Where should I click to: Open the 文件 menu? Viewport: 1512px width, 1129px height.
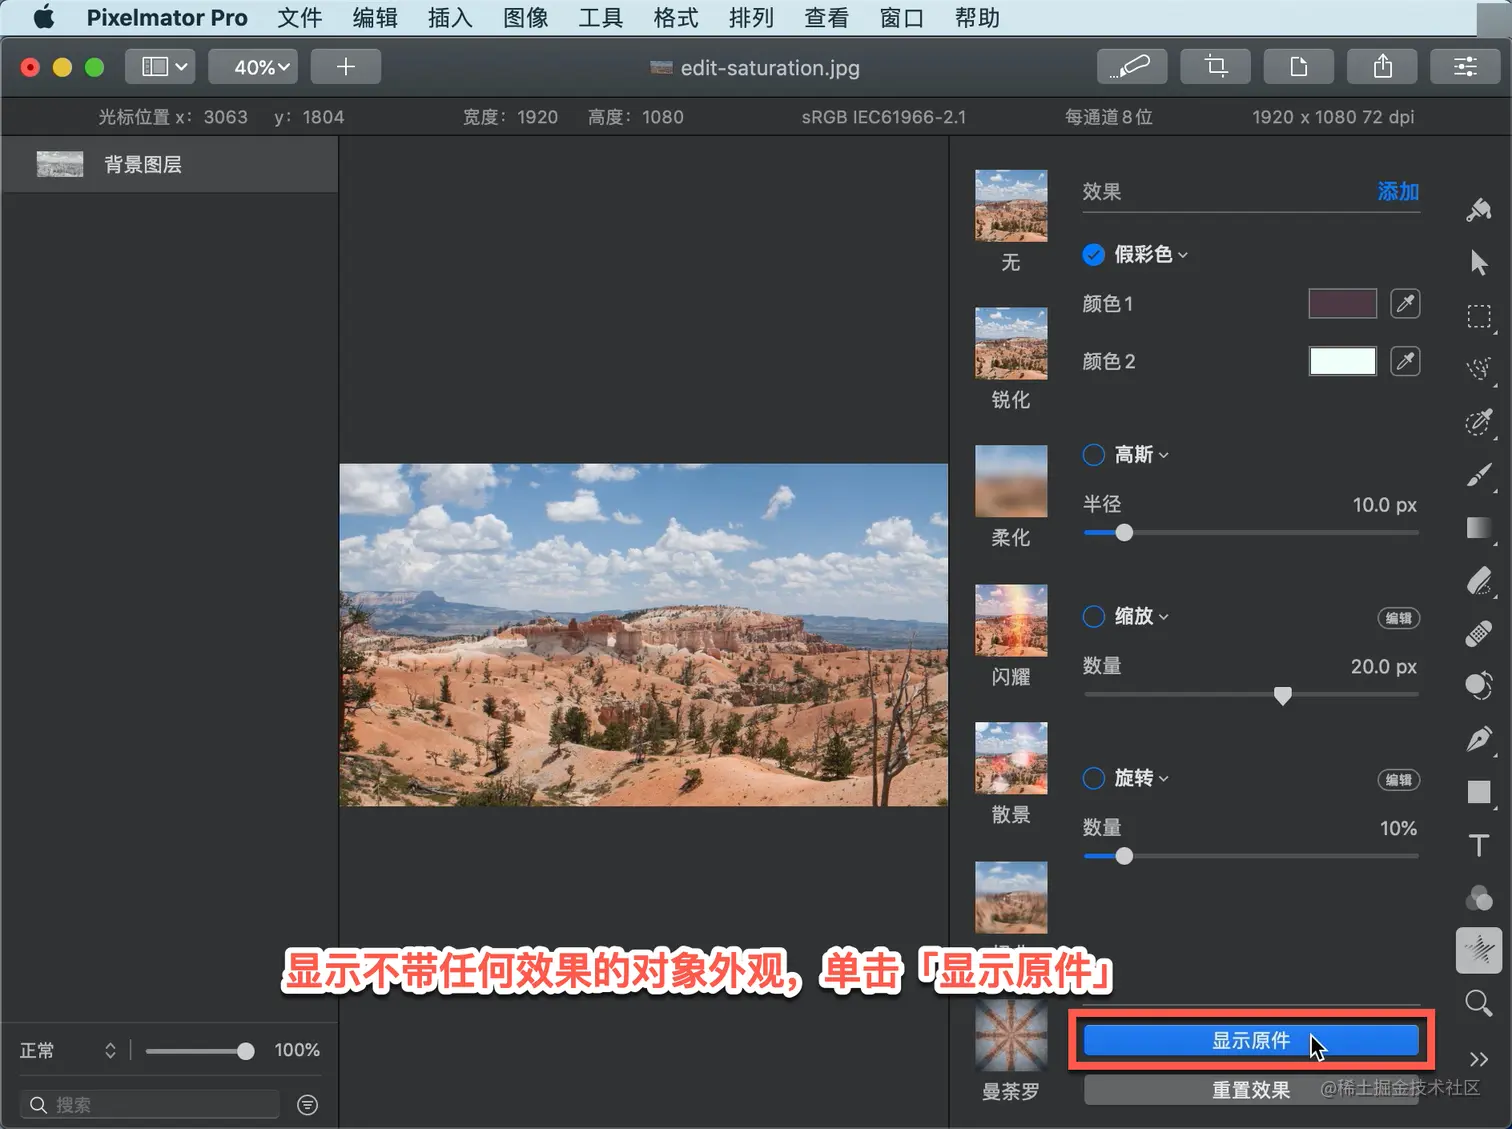[300, 18]
